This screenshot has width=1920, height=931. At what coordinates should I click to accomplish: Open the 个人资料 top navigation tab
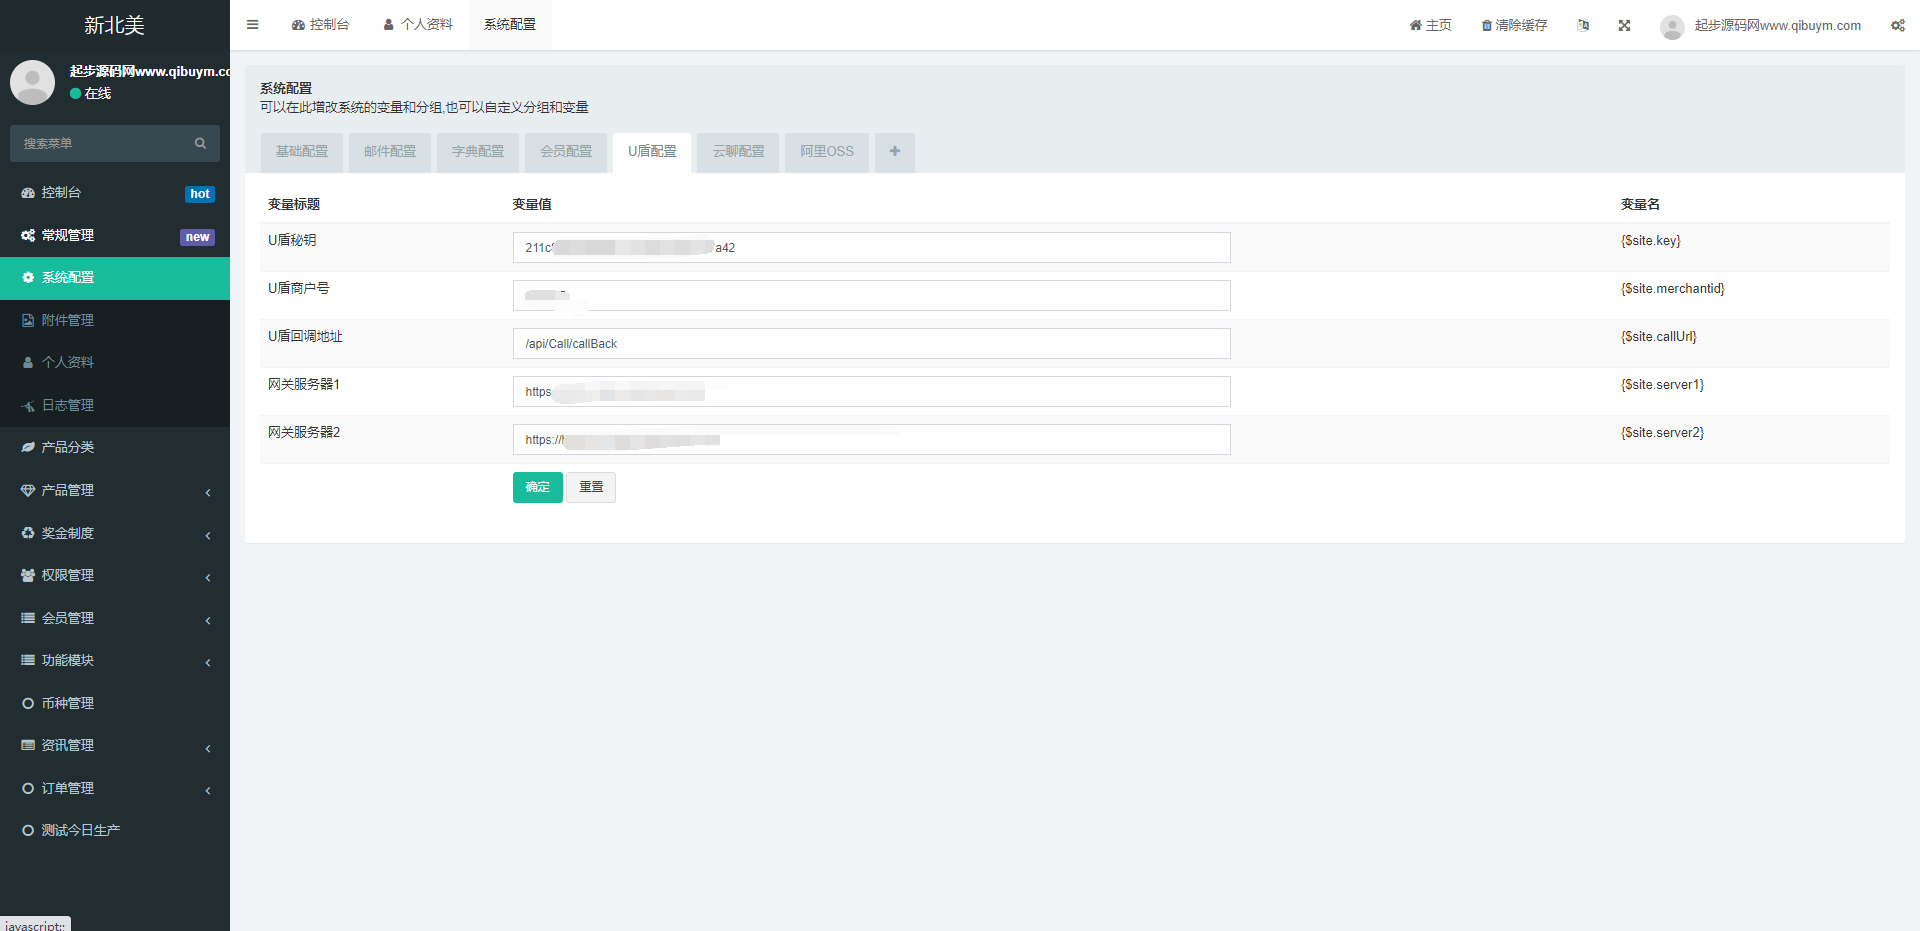click(x=418, y=25)
